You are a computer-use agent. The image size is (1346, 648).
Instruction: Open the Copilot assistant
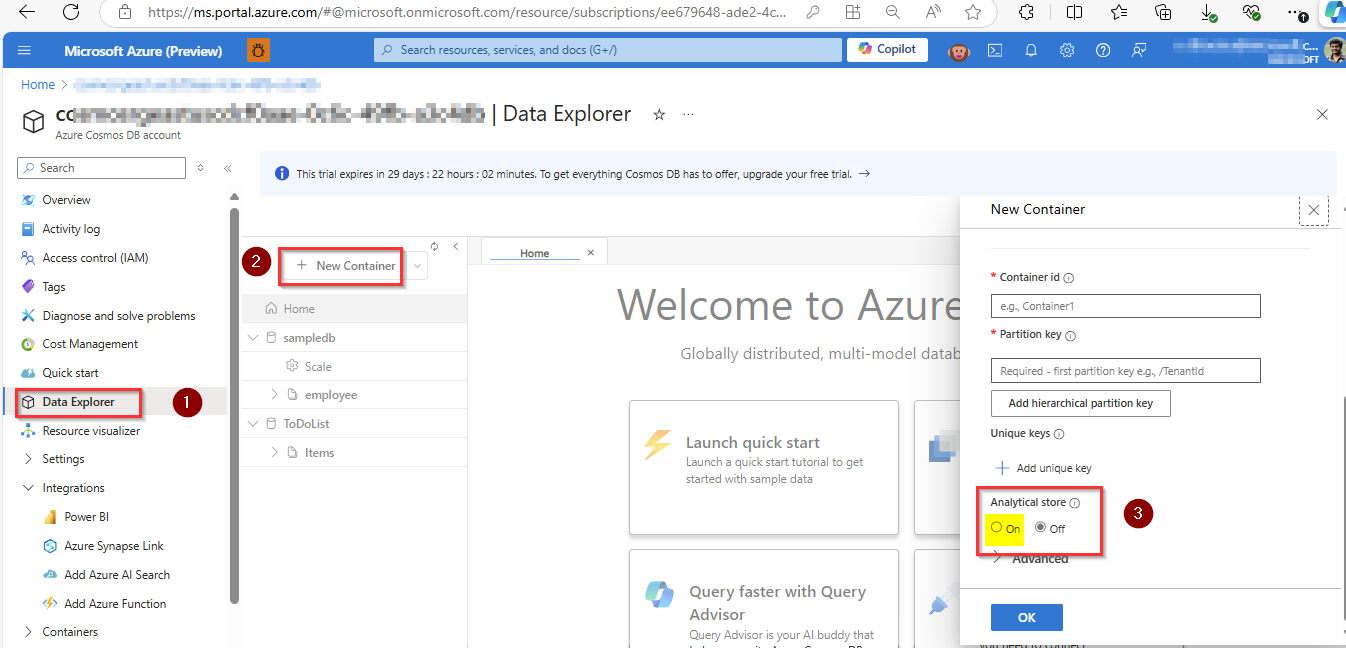tap(886, 49)
